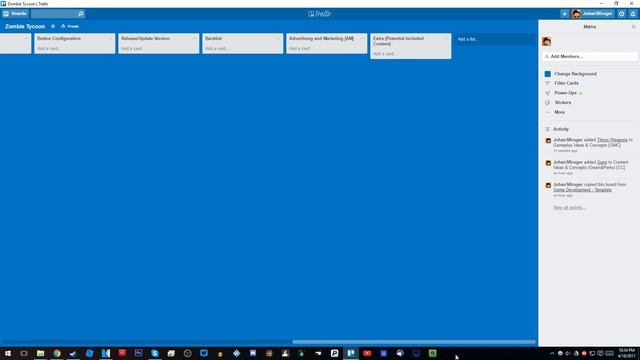
Task: Open Game Development - Template board link
Action: (582, 190)
